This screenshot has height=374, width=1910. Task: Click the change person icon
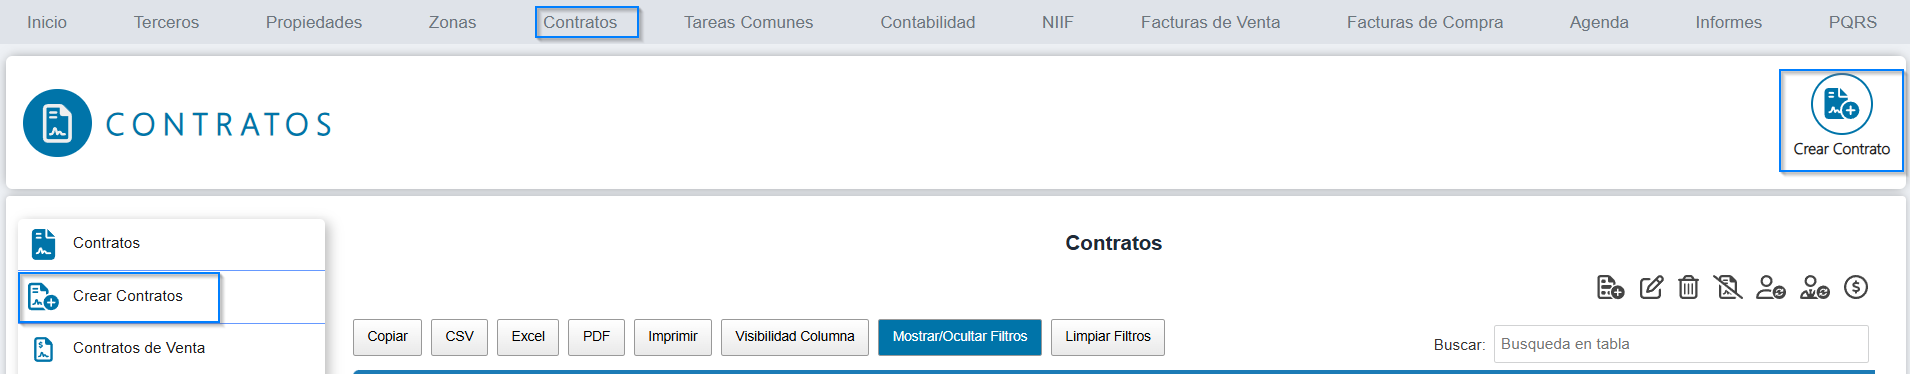coord(1771,288)
